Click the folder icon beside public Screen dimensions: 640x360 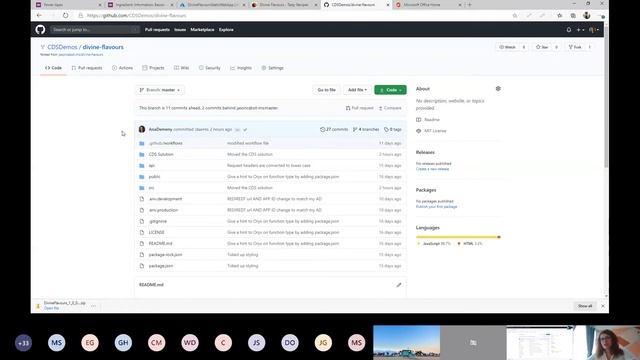pos(142,177)
